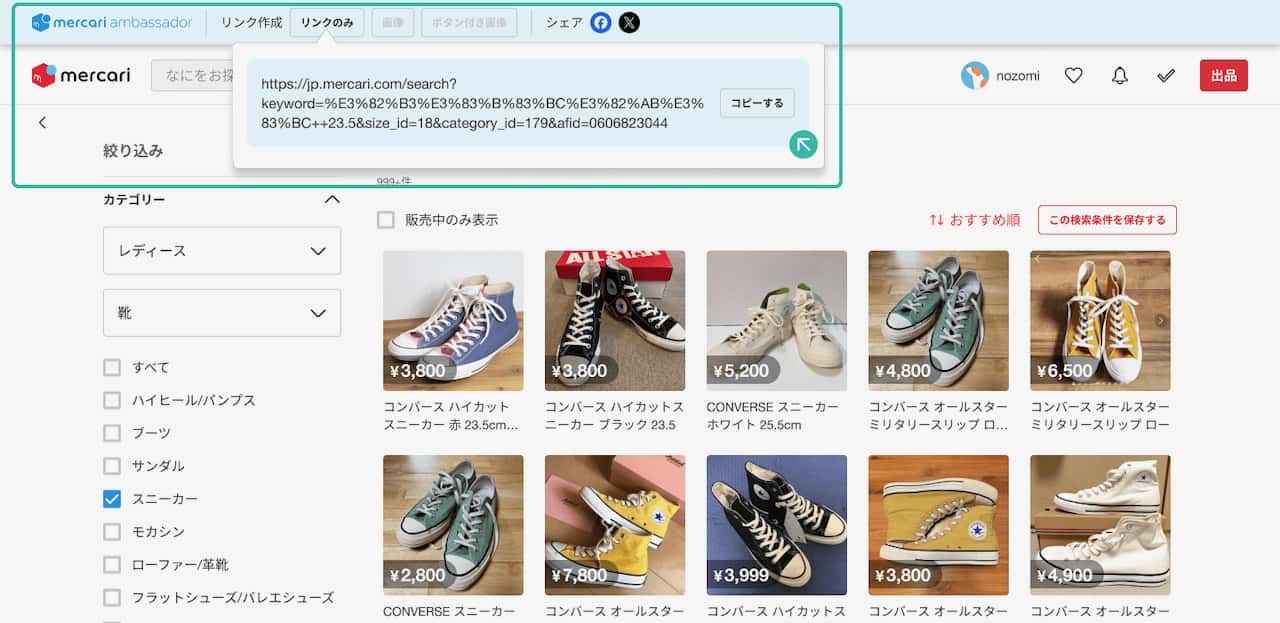1280x623 pixels.
Task: Select リンクのみ link type tab
Action: click(x=327, y=22)
